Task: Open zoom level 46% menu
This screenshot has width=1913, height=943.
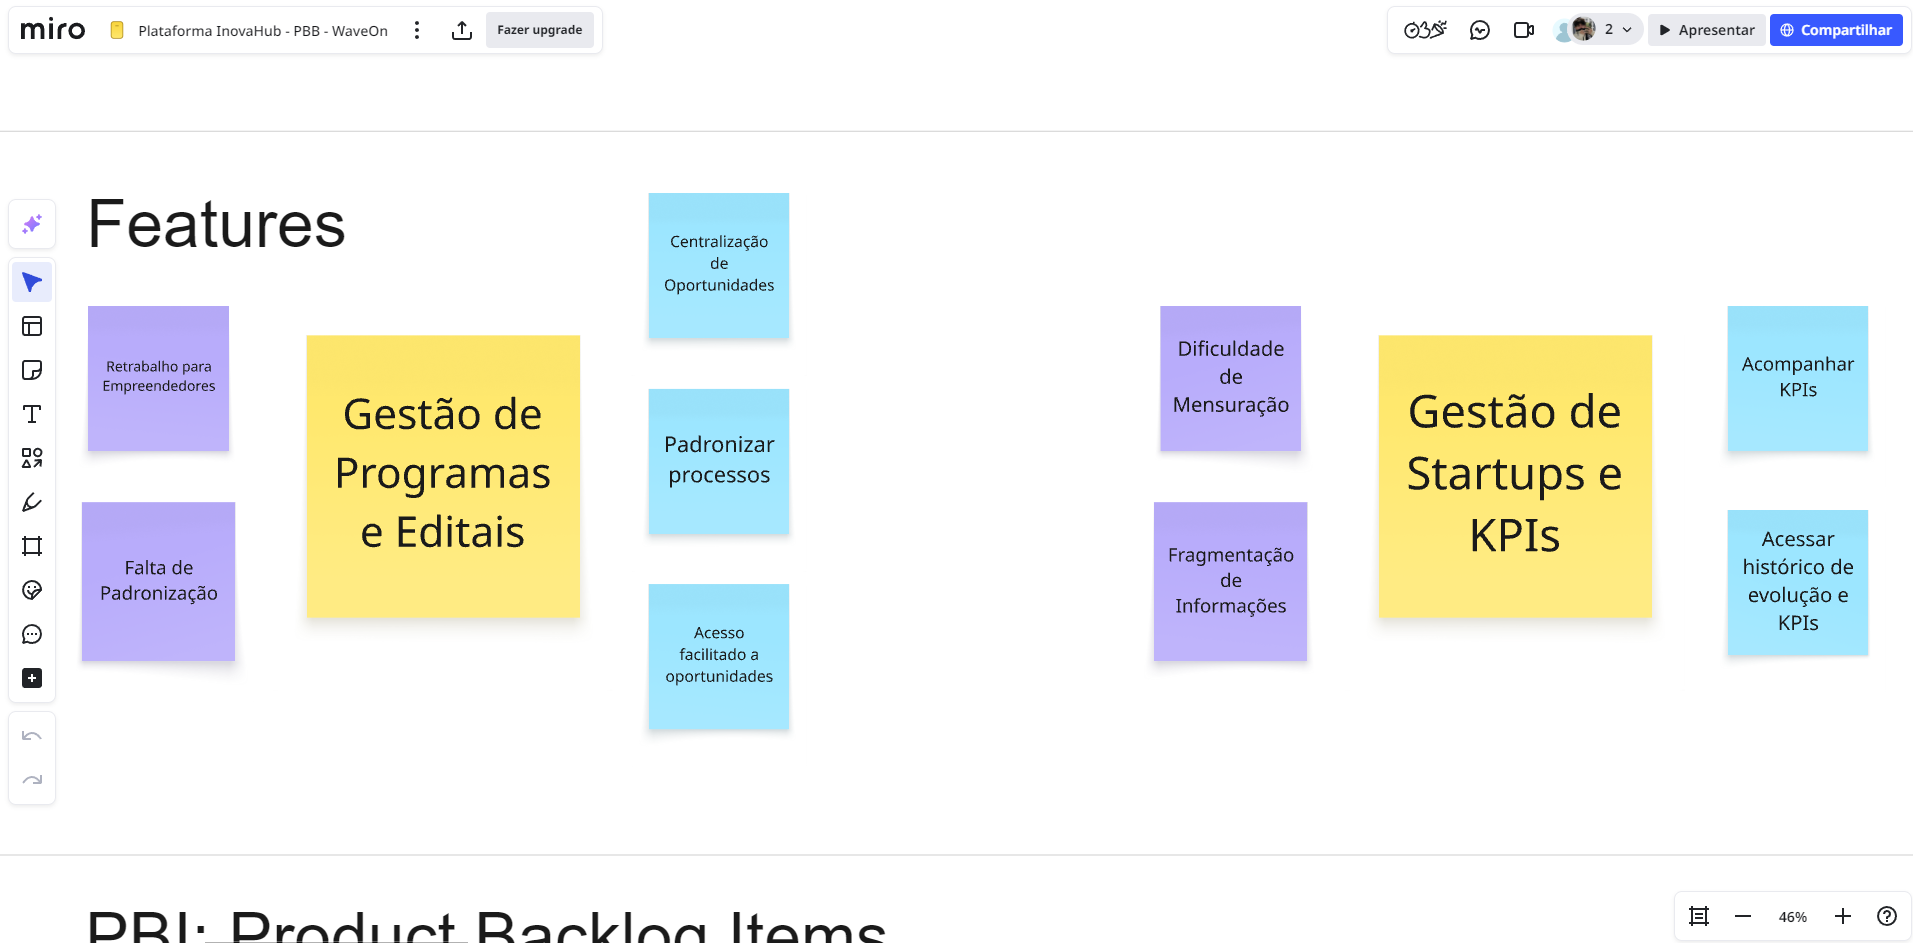Action: tap(1792, 917)
